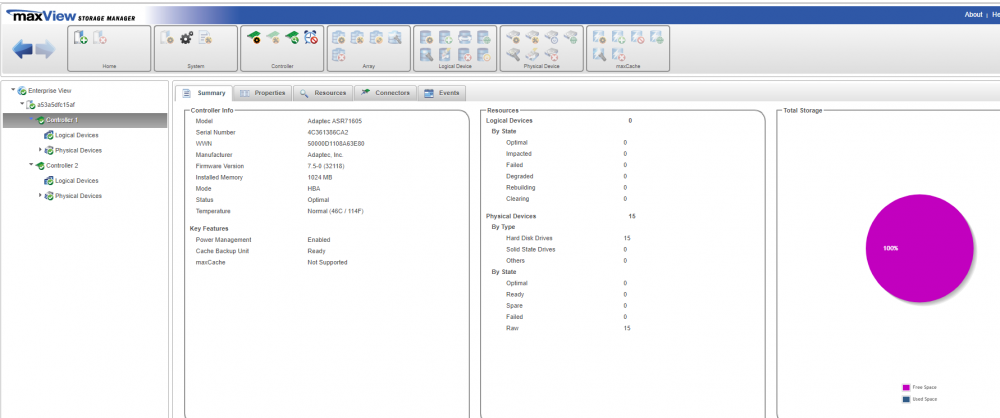Click Delete System icon with red X in Home group
Image resolution: width=1000 pixels, height=418 pixels.
point(99,38)
